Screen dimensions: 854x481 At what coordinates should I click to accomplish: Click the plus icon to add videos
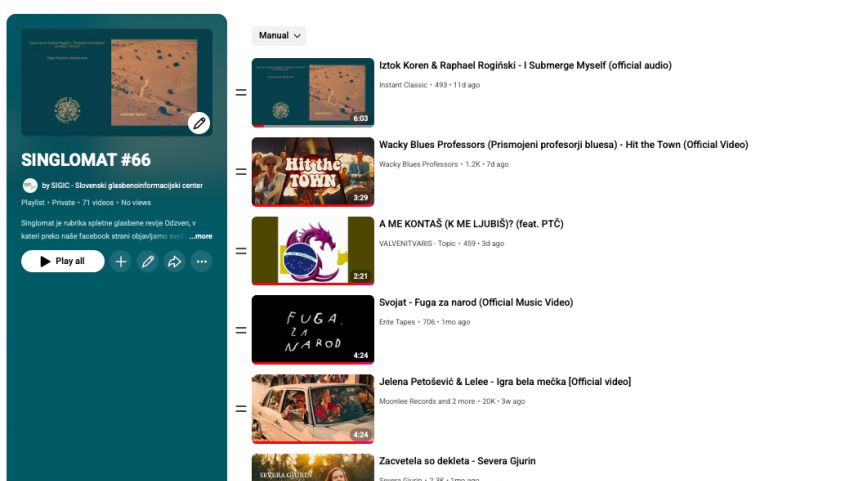point(121,262)
